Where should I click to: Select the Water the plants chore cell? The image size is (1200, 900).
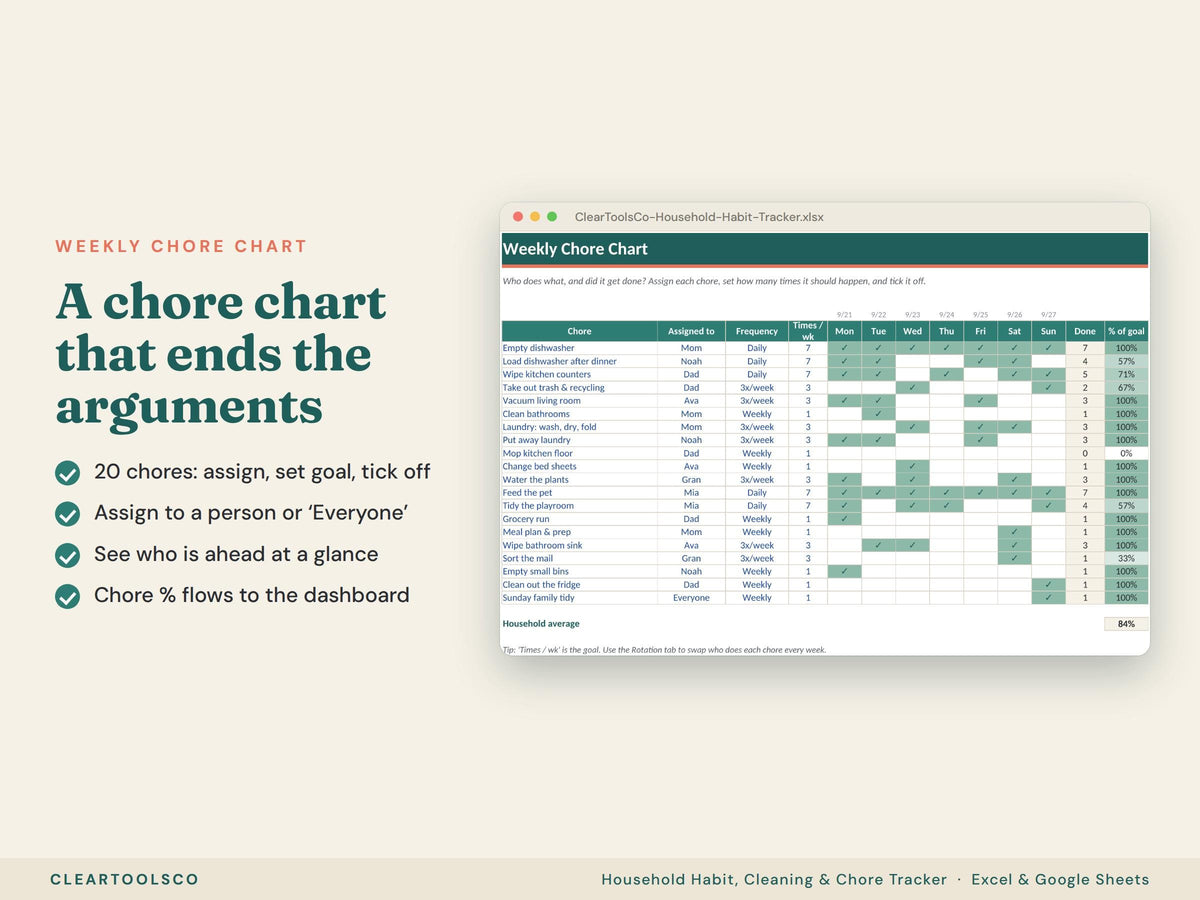[x=579, y=480]
